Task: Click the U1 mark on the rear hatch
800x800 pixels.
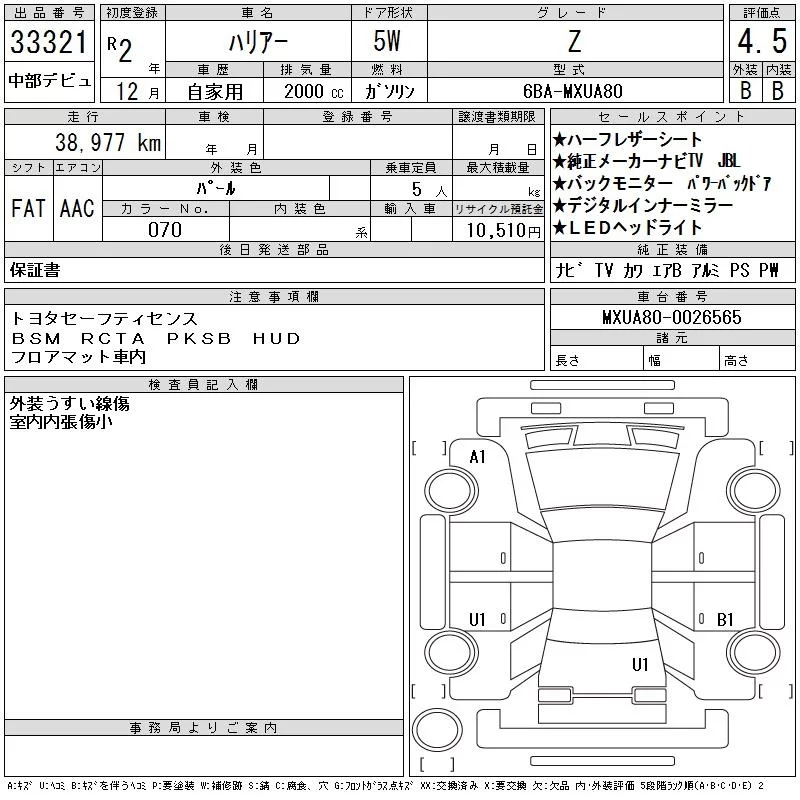Action: (x=640, y=665)
